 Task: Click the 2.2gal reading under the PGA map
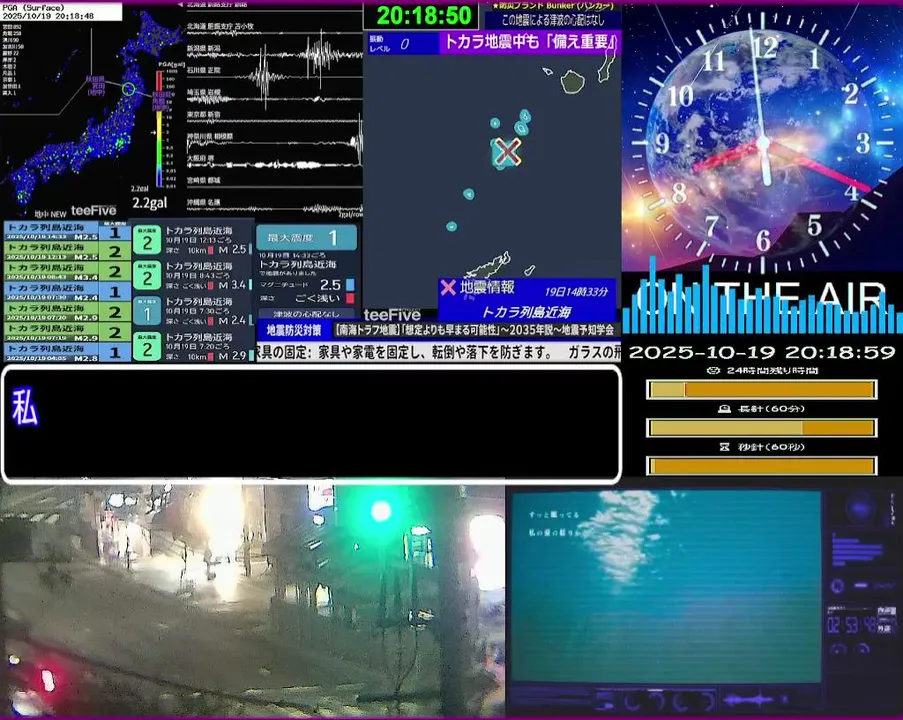click(150, 203)
